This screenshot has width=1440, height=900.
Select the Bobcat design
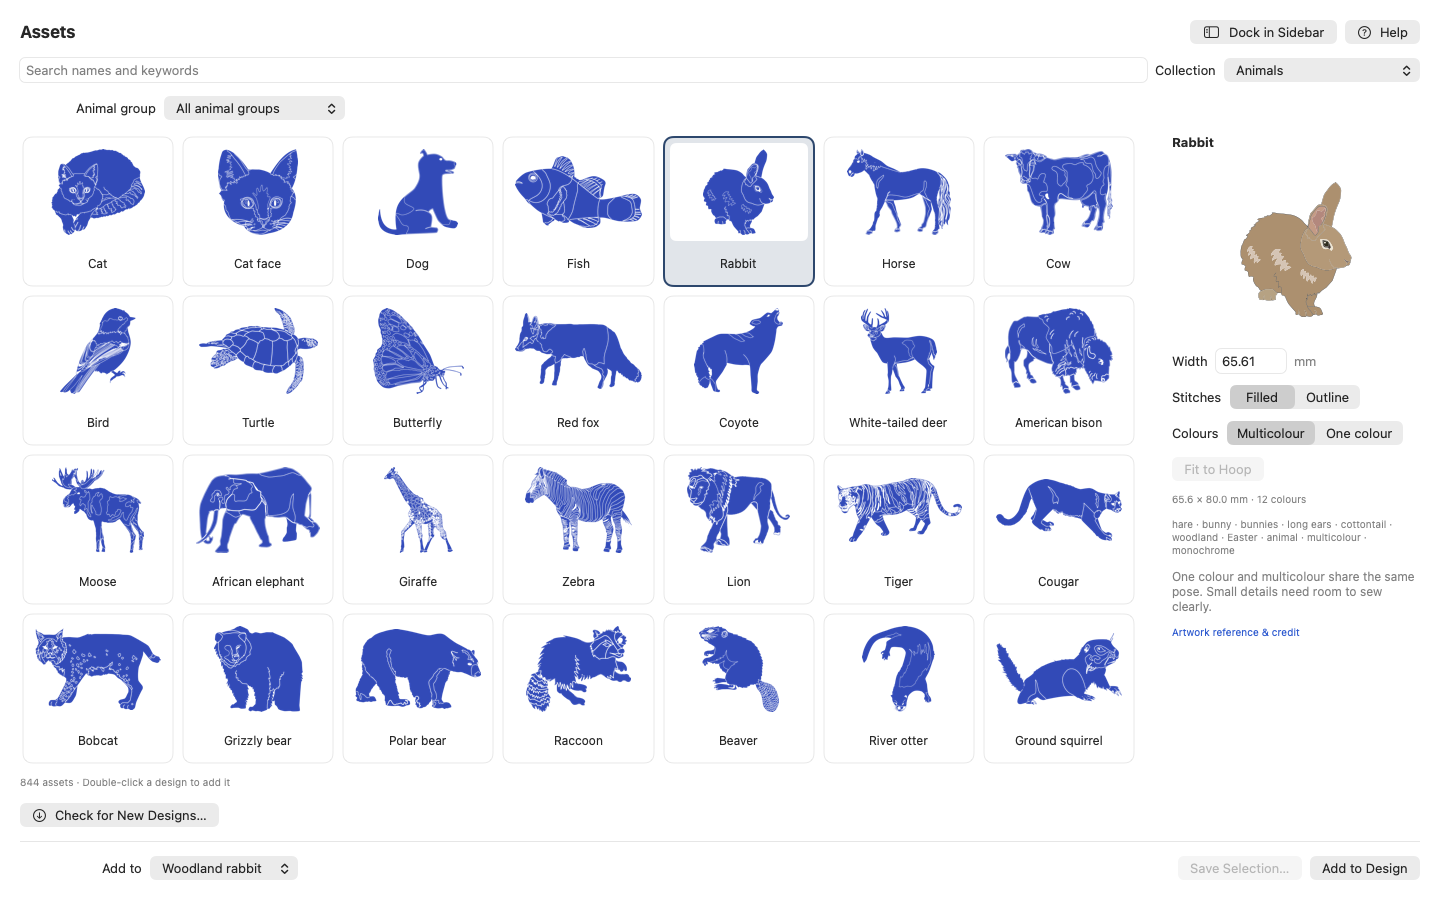pyautogui.click(x=98, y=688)
